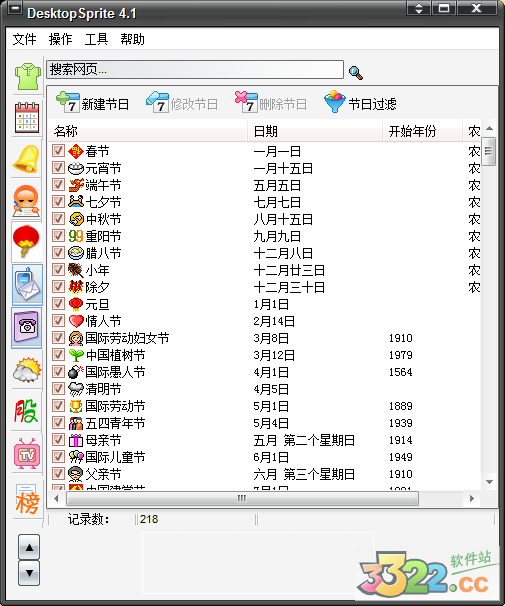Screen dimensions: 505x606
Task: Click the vertical scrollbar down arrow
Action: coord(490,482)
